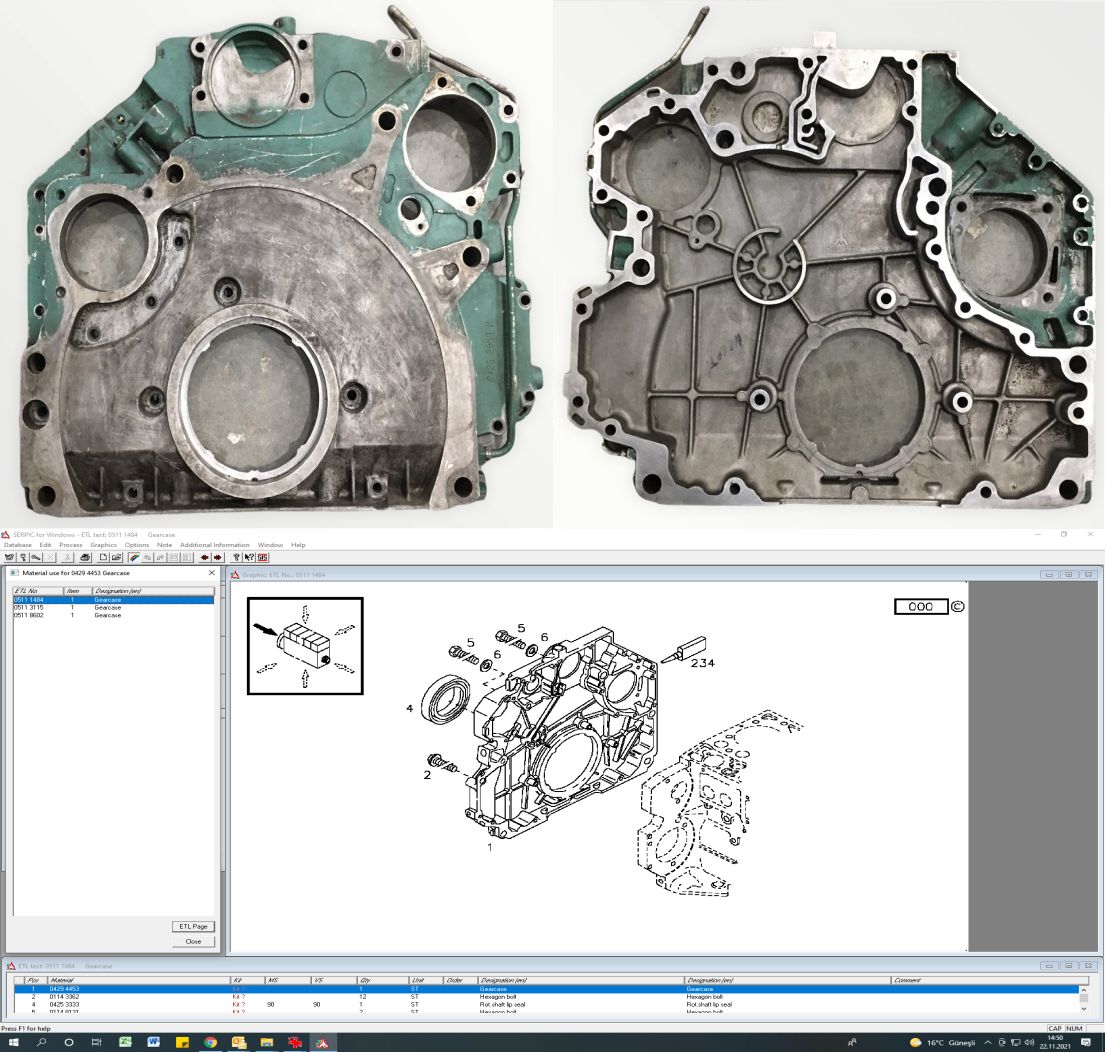The image size is (1105, 1052).
Task: Open the Note menu
Action: coord(164,545)
